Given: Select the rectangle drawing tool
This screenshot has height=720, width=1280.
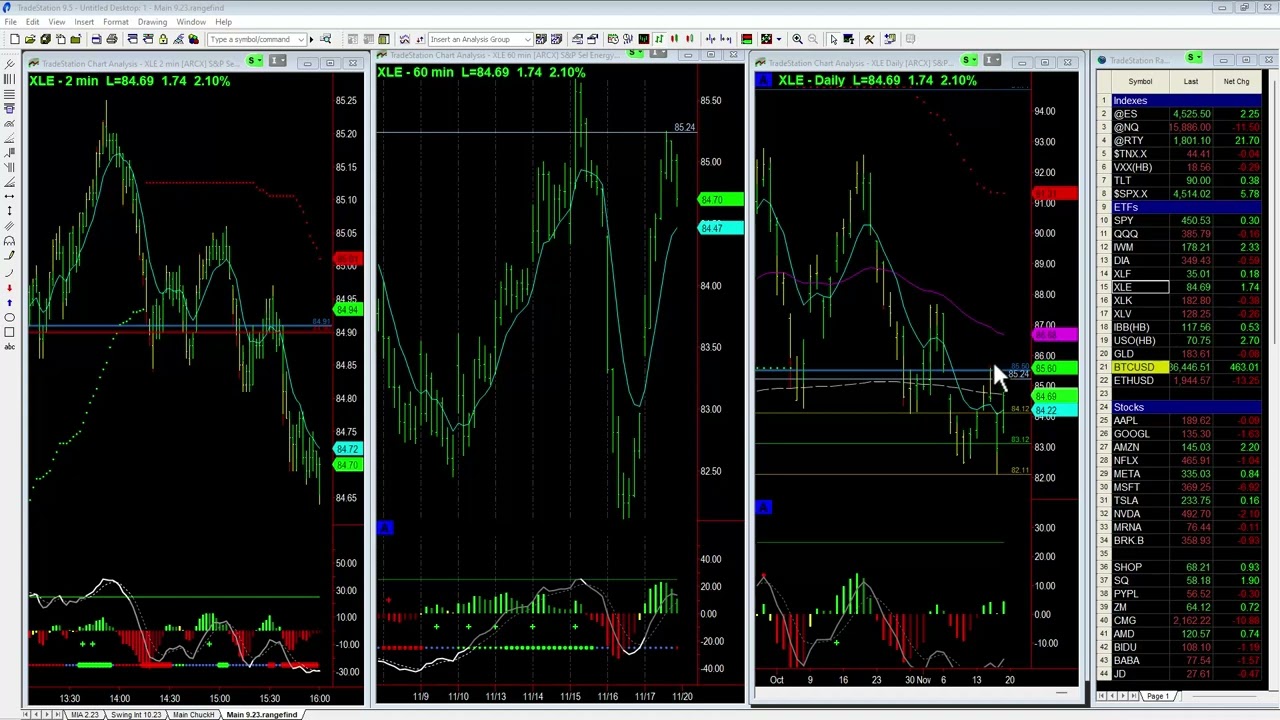Looking at the screenshot, I should [9, 332].
